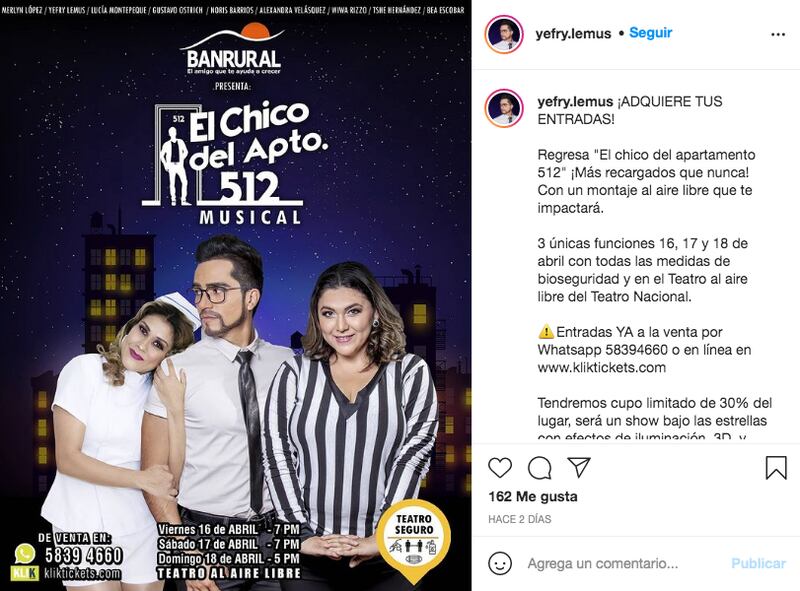
Task: Click the www.kliktickets.com text in caption
Action: point(602,367)
